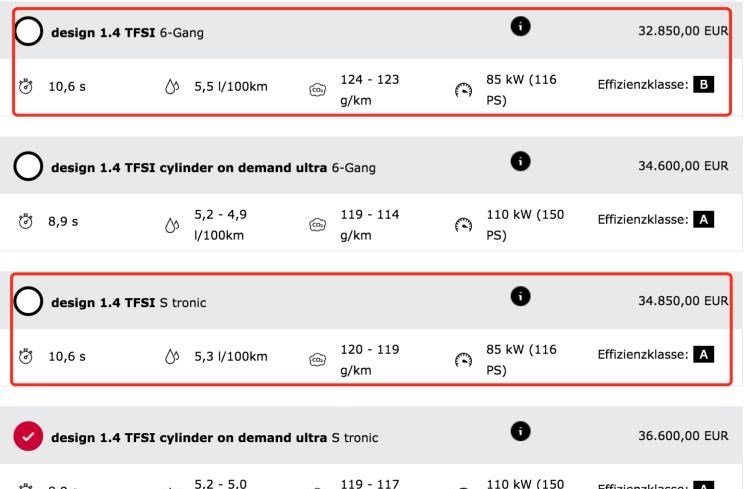Image resolution: width=744 pixels, height=489 pixels.
Task: Select design 1.4 TFSI 6-Gang radio button
Action: [28, 31]
